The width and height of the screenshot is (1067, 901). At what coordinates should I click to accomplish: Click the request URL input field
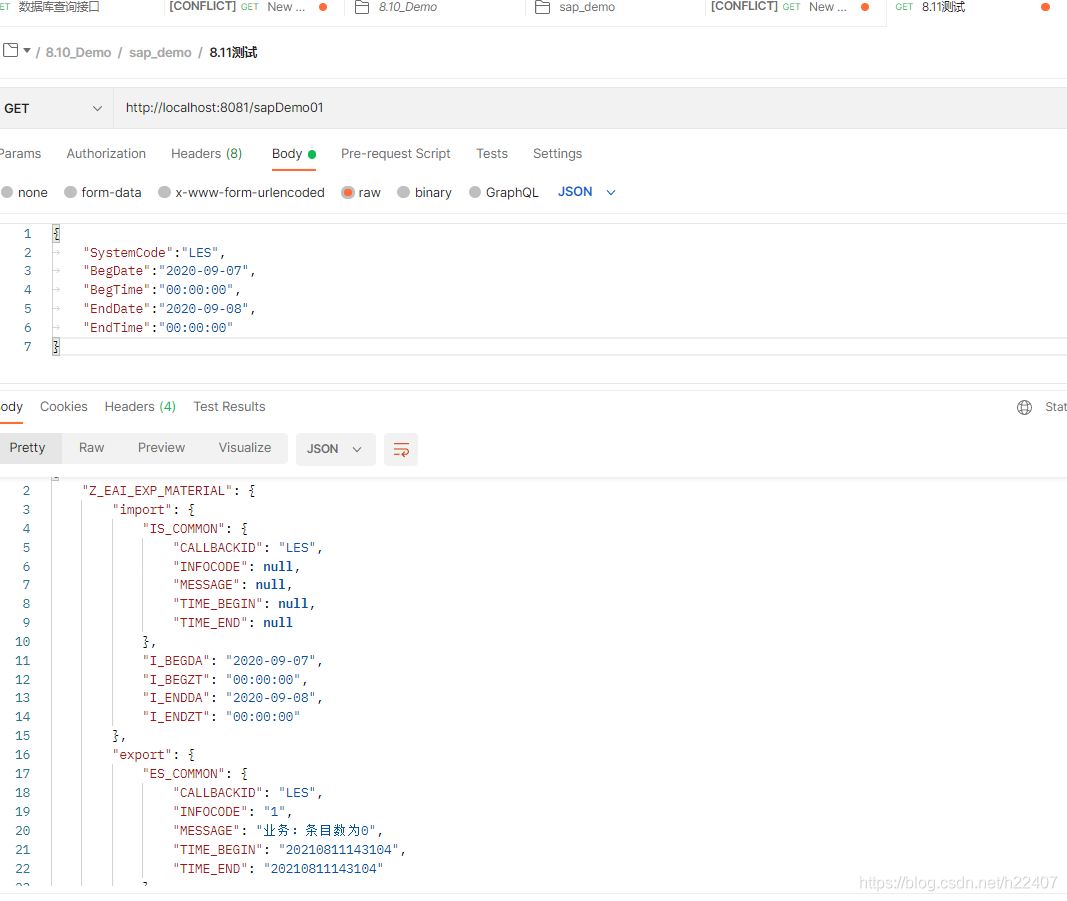tap(591, 108)
